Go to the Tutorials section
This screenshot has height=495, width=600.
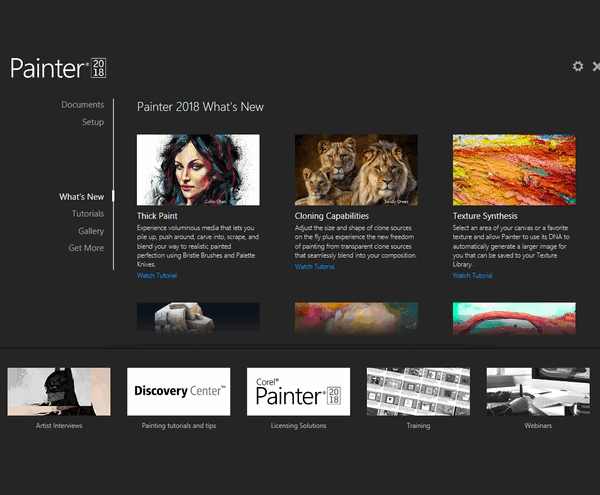point(88,213)
